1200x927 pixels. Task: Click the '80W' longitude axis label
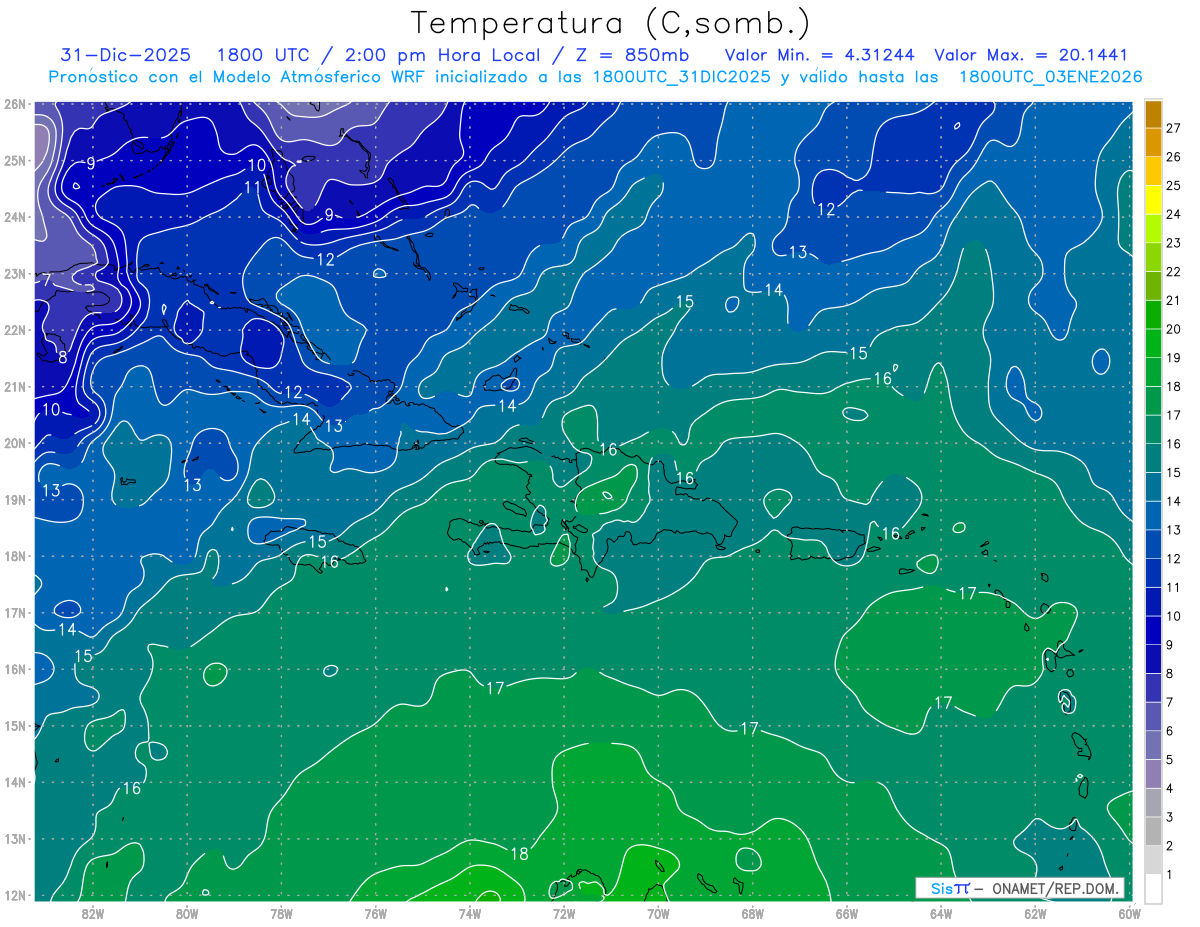tap(186, 913)
